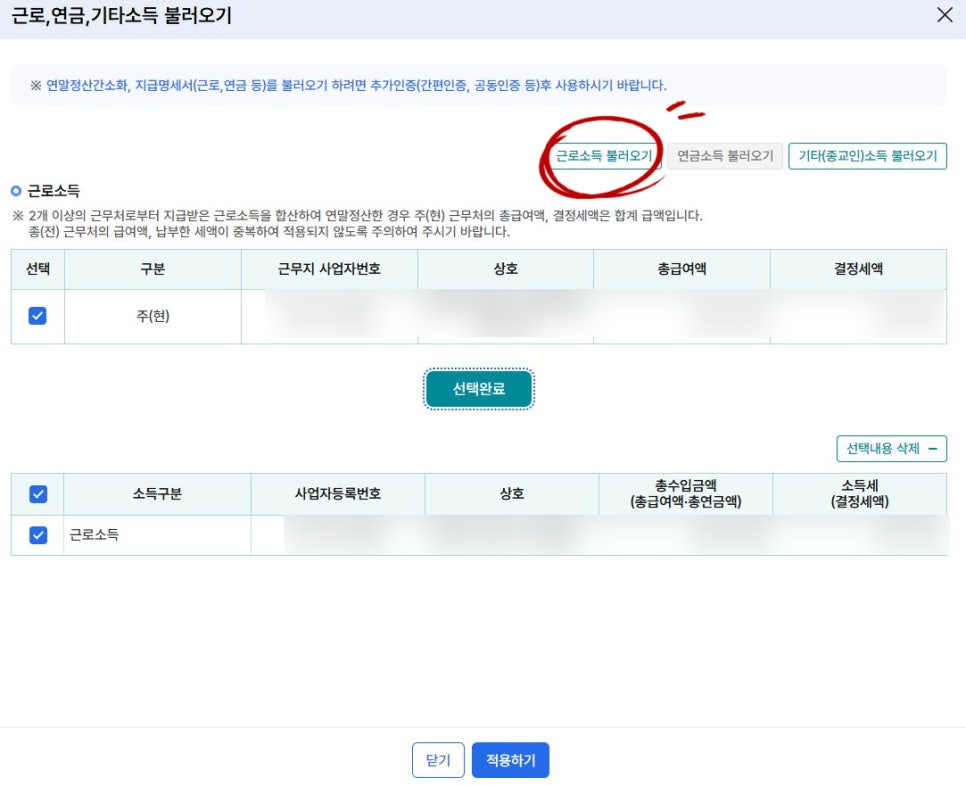Screen dimensions: 966x786
Task: Click the 소득구분 column header
Action: tap(157, 493)
